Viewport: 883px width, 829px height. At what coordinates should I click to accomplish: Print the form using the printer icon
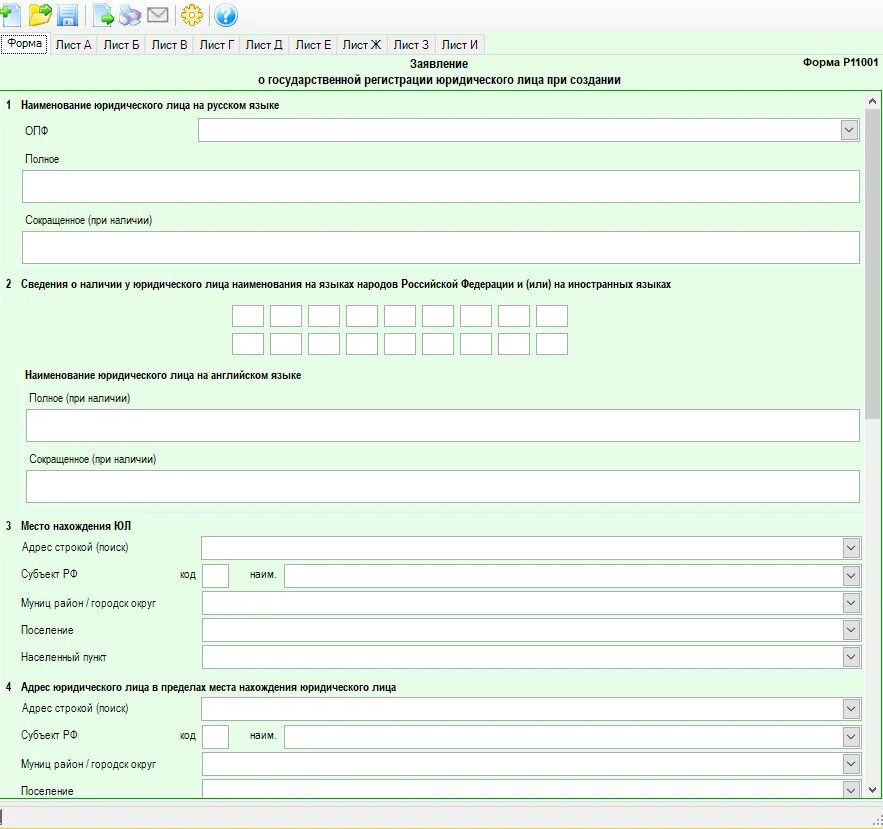click(130, 15)
